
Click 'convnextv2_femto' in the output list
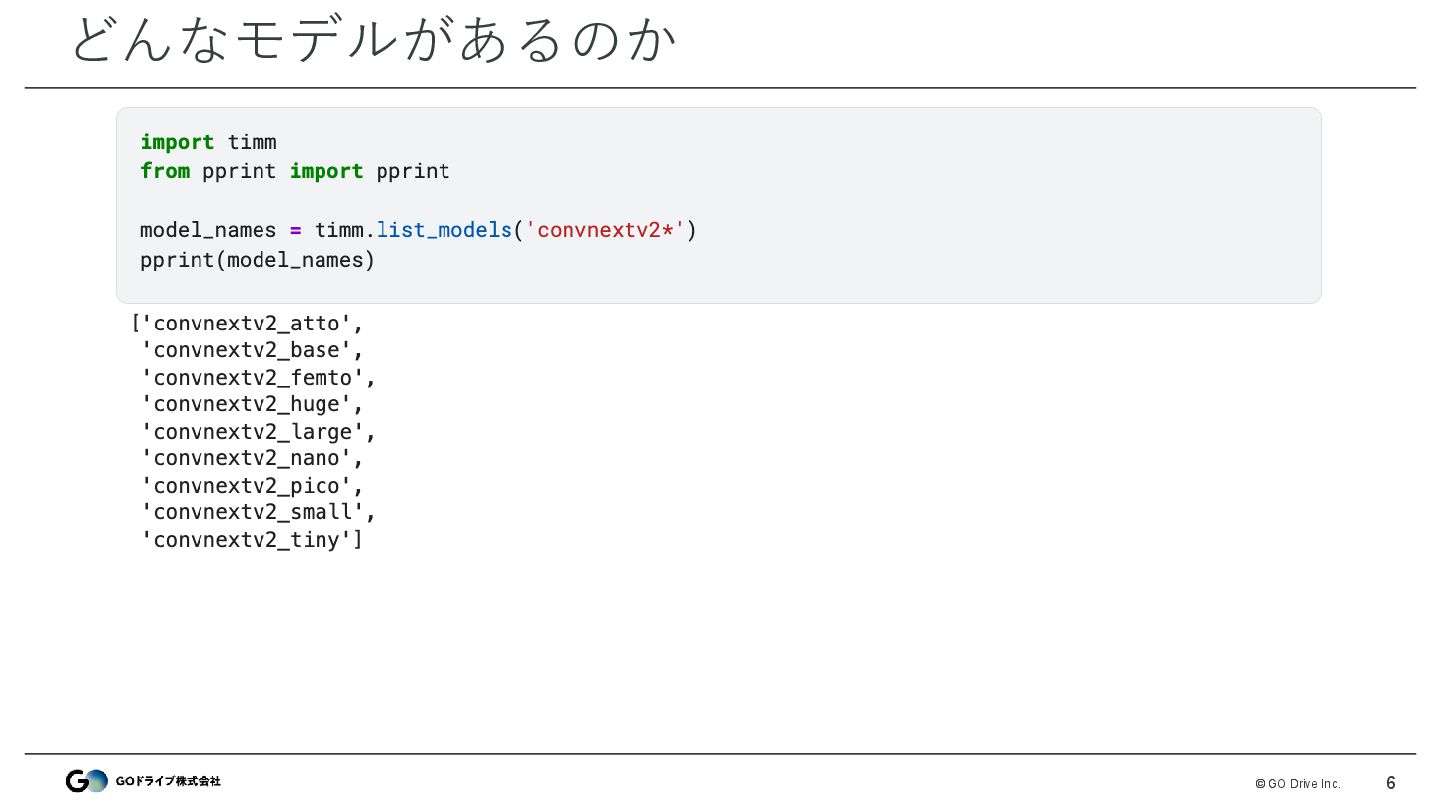pyautogui.click(x=258, y=378)
